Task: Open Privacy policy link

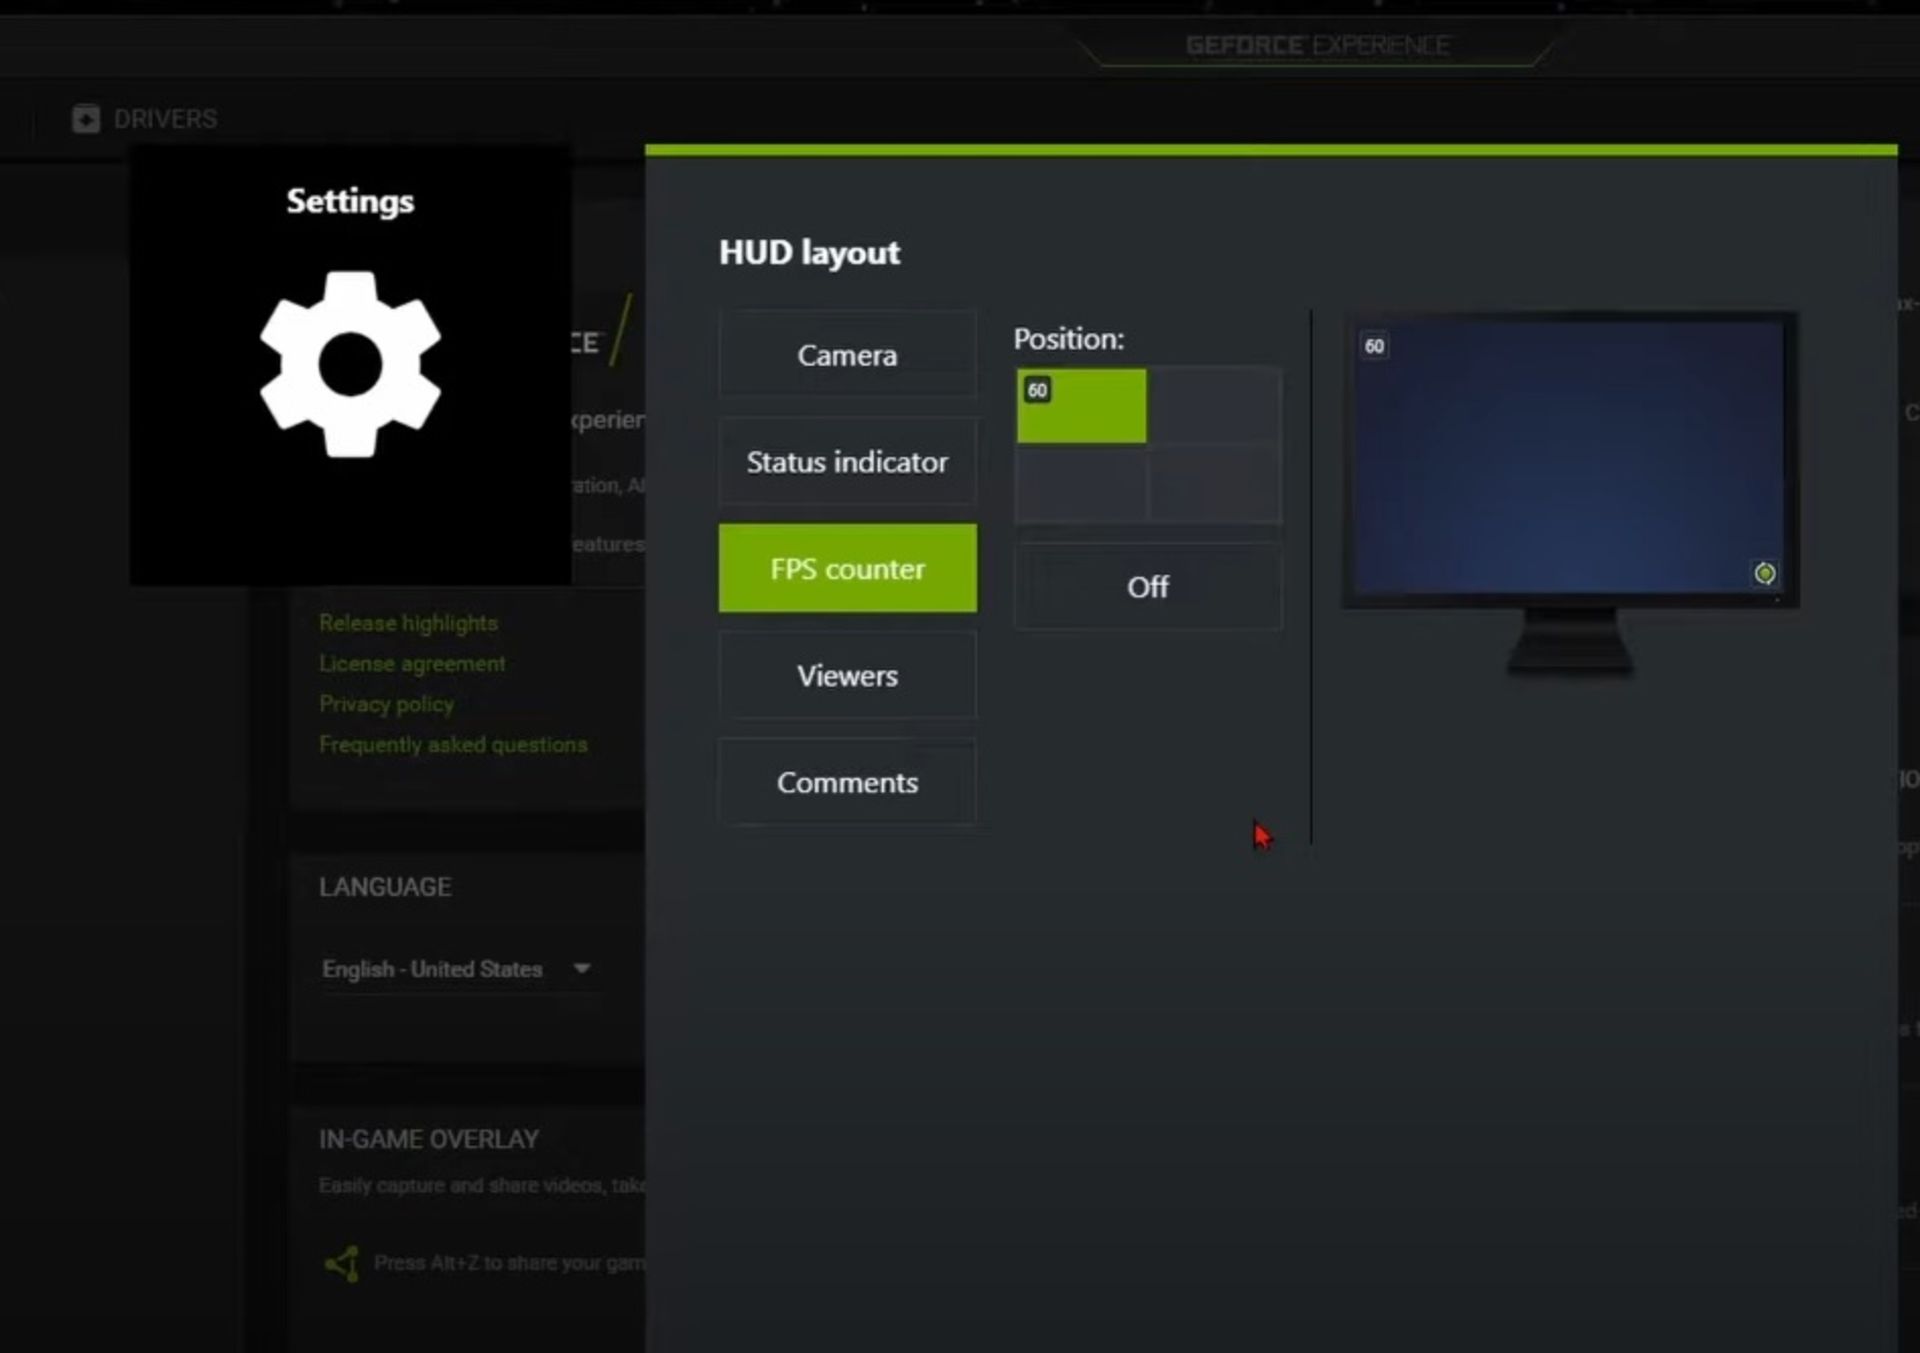Action: pos(386,704)
